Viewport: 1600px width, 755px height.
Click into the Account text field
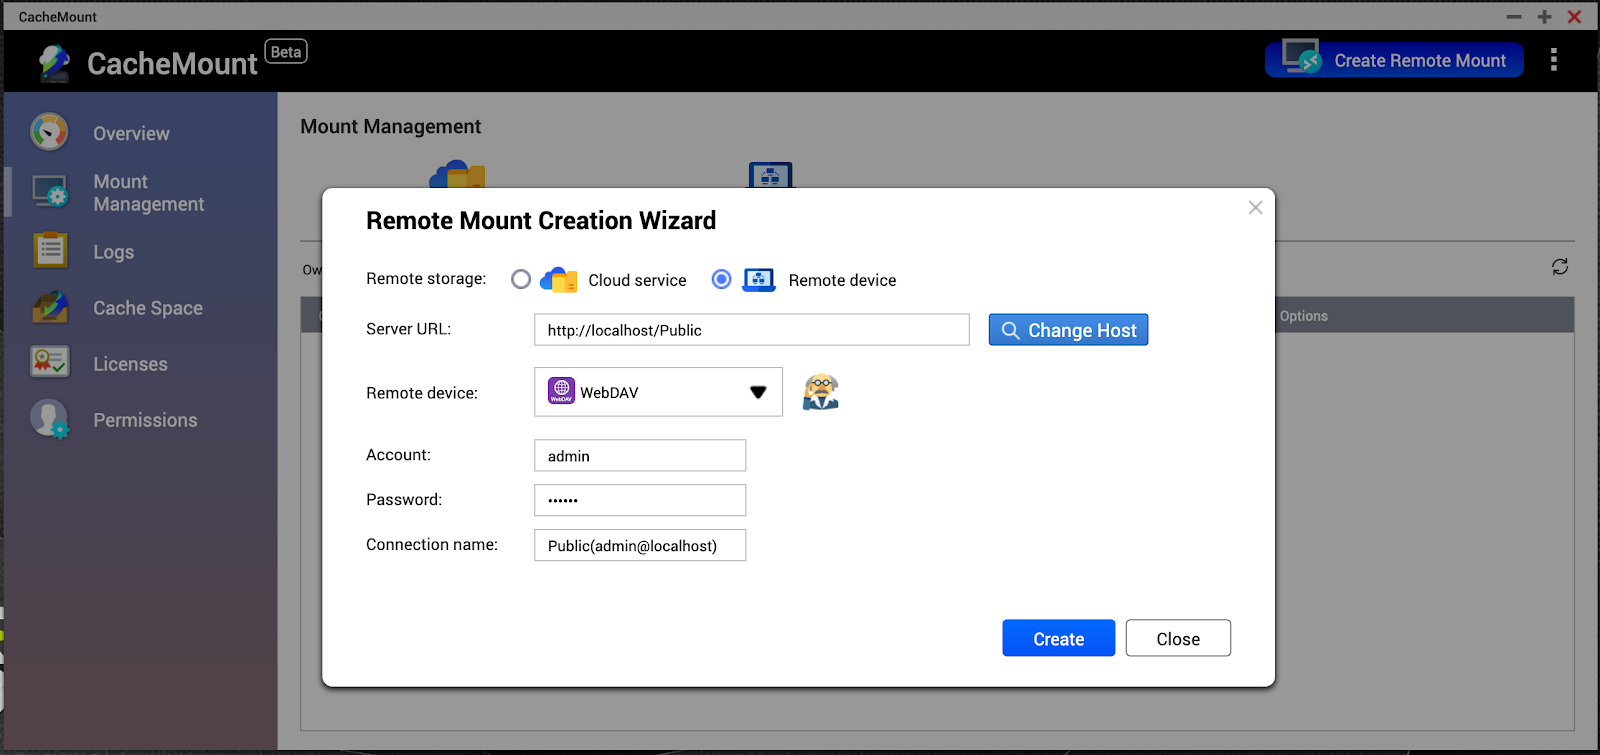click(640, 456)
